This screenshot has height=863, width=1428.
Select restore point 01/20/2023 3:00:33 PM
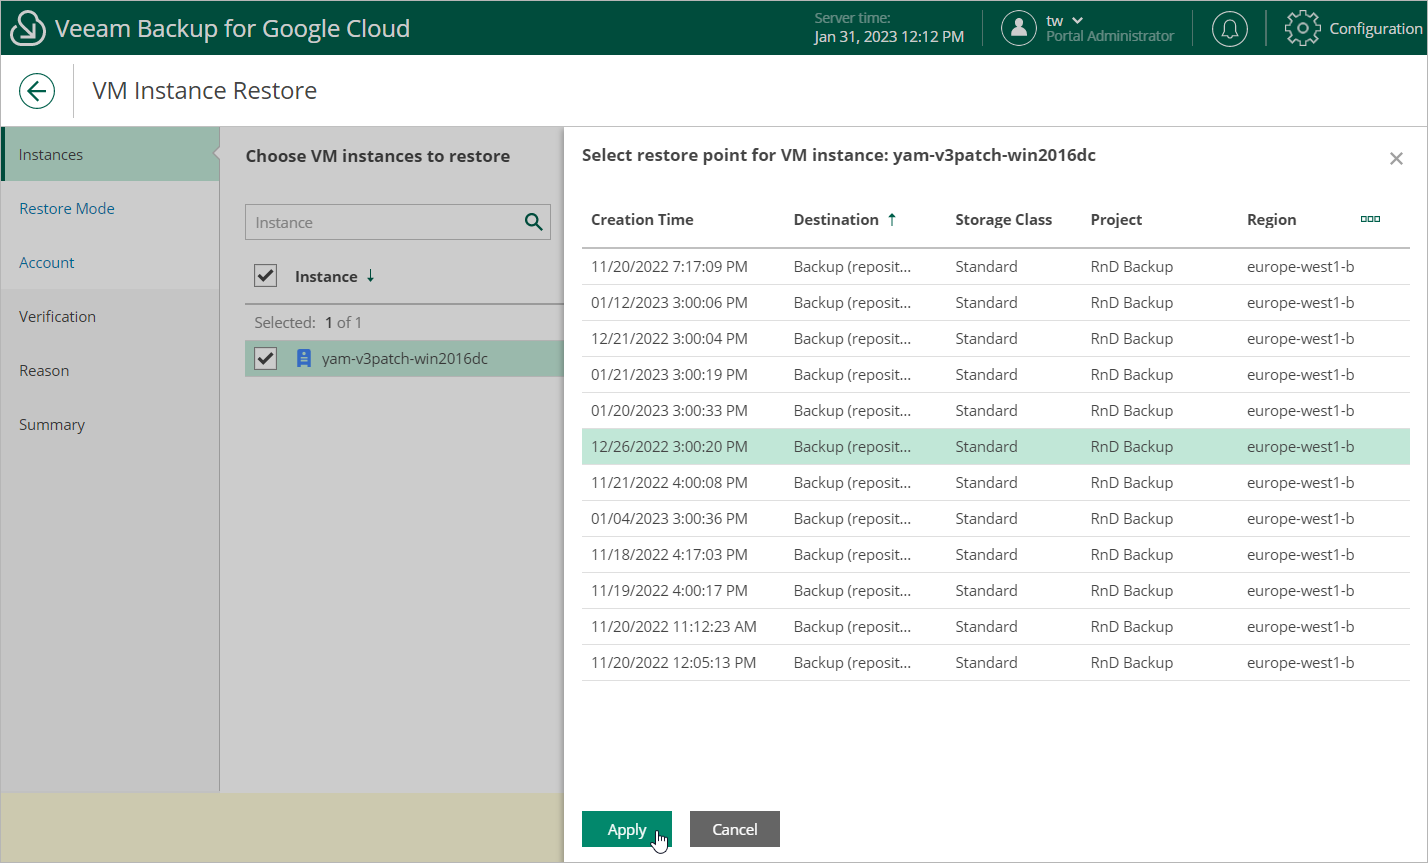click(x=996, y=411)
